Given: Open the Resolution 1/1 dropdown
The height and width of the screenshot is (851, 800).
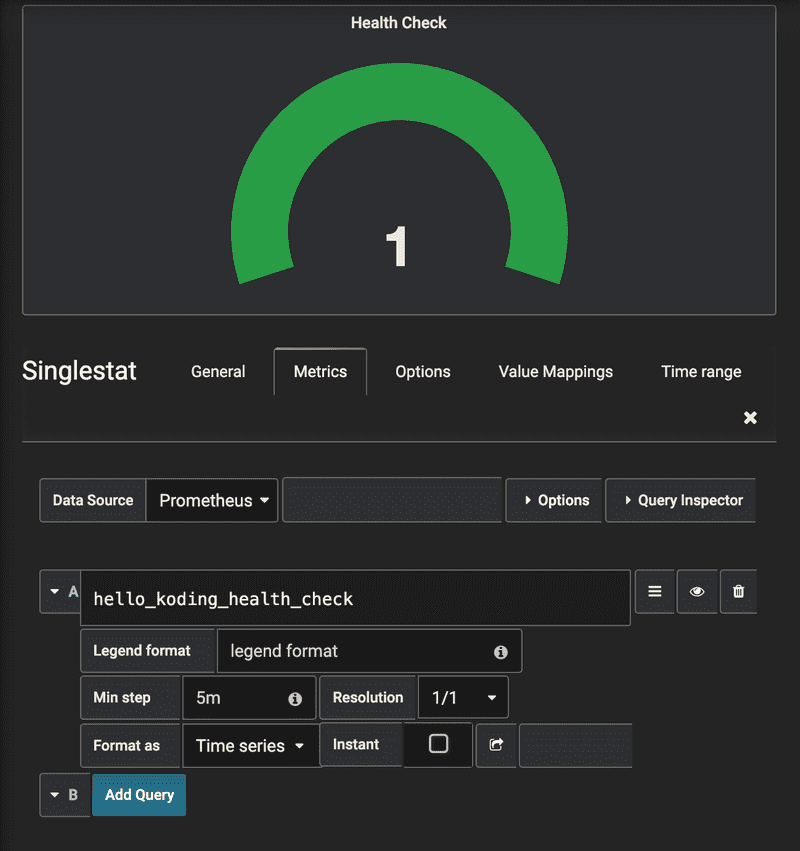Looking at the screenshot, I should click(463, 697).
